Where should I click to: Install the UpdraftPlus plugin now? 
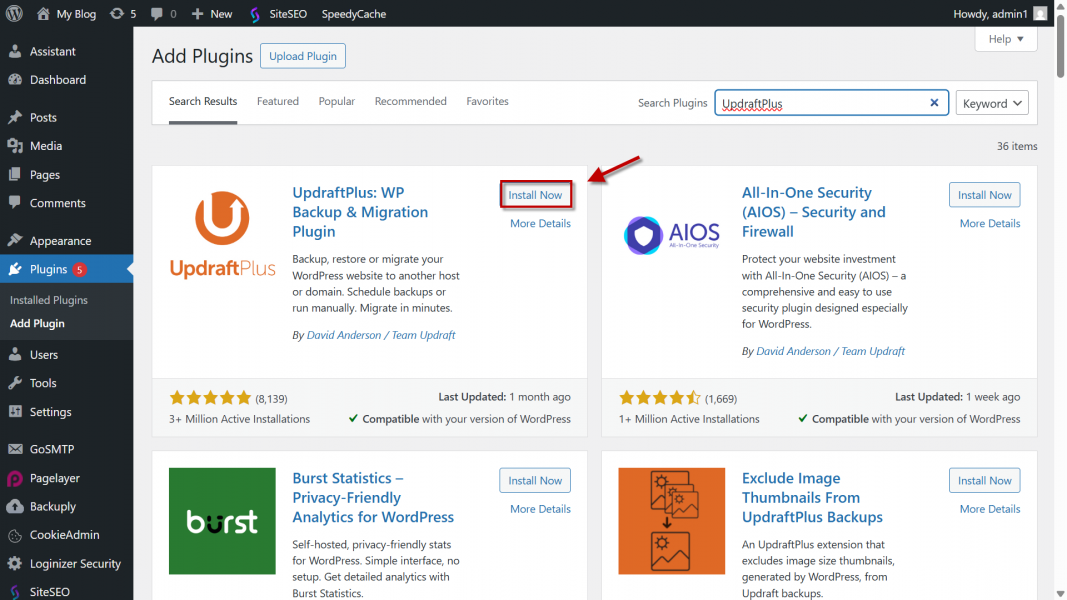pyautogui.click(x=535, y=195)
